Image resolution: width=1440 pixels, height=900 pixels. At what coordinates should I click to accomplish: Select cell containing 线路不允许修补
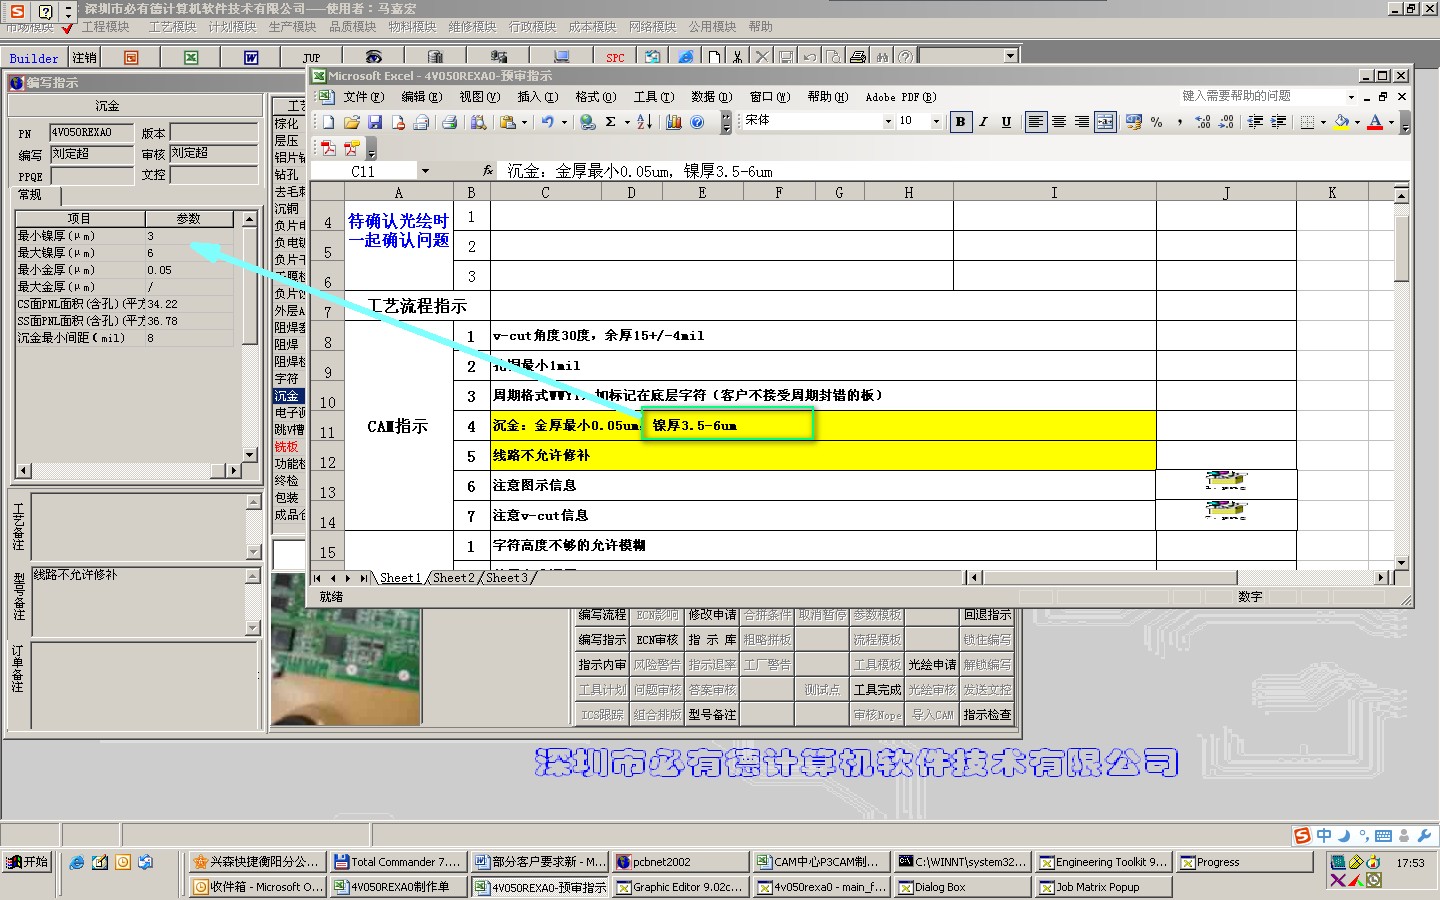(x=822, y=455)
